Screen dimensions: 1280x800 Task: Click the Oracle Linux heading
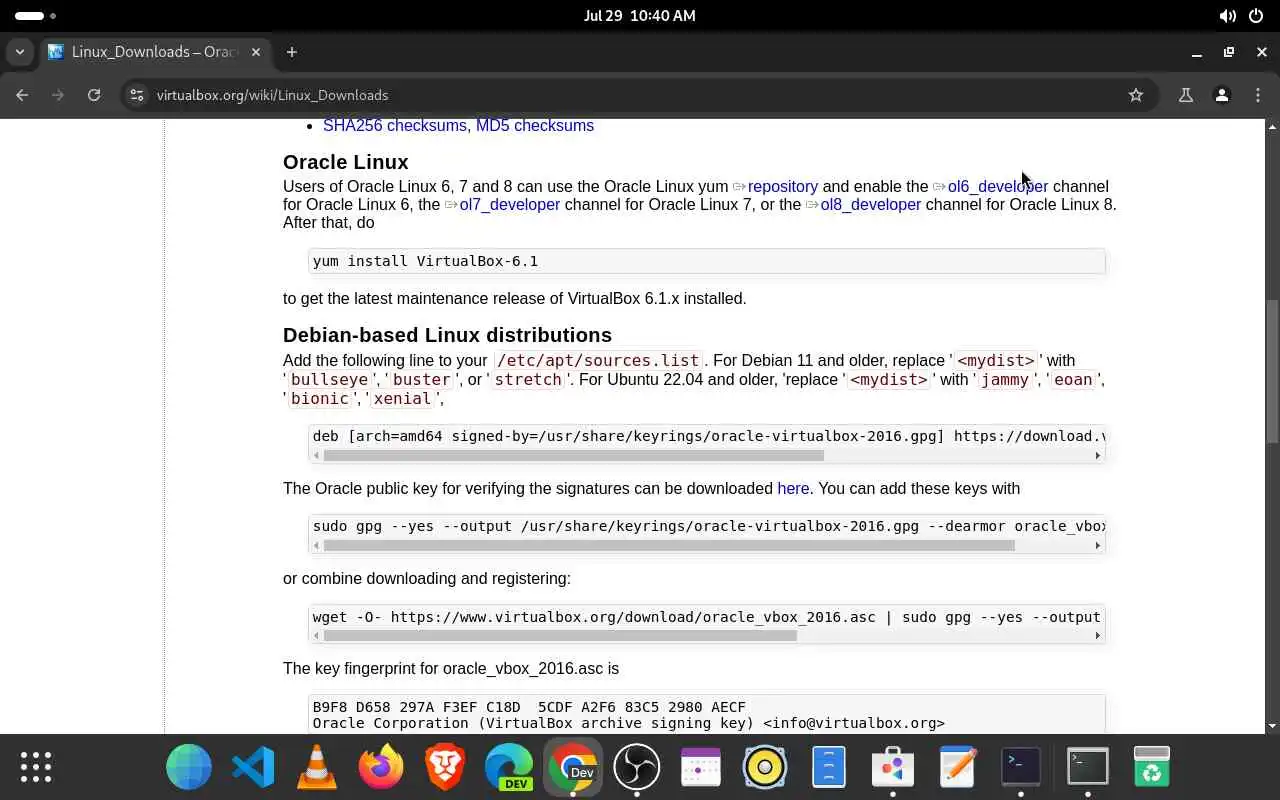point(345,162)
